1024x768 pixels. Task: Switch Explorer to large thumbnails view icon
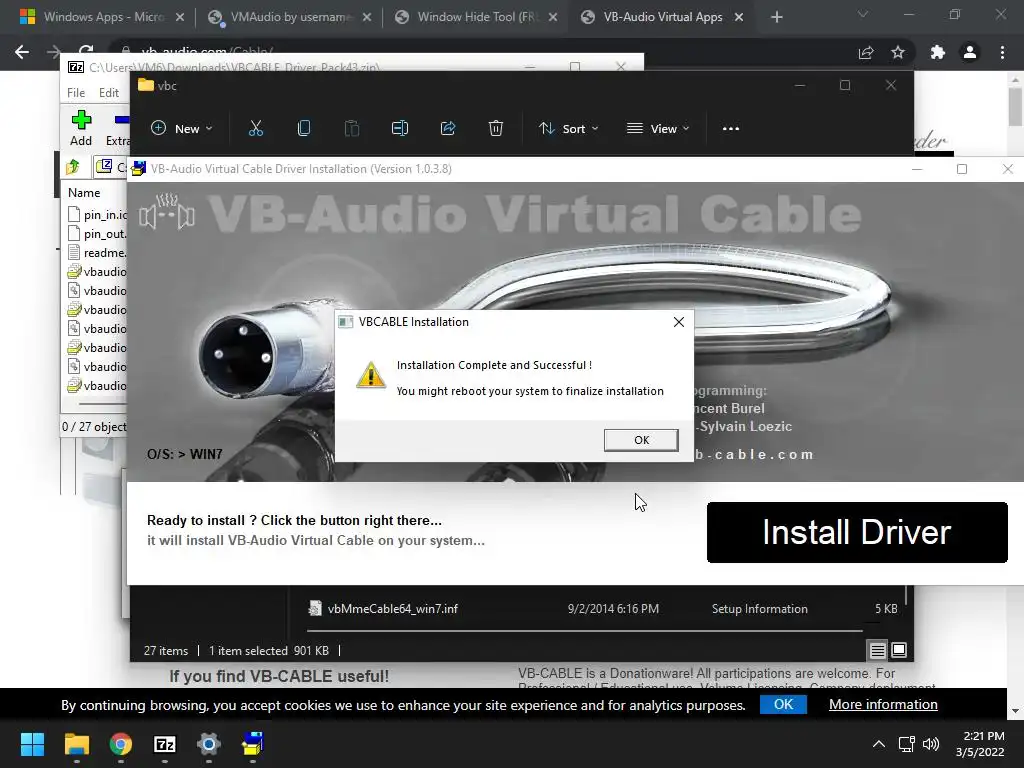(x=899, y=650)
